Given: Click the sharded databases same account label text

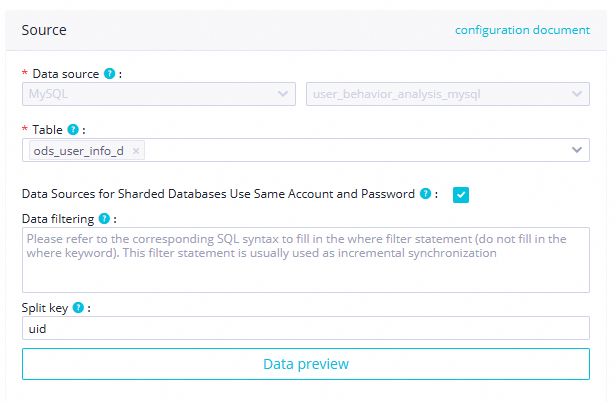Looking at the screenshot, I should click(x=218, y=194).
